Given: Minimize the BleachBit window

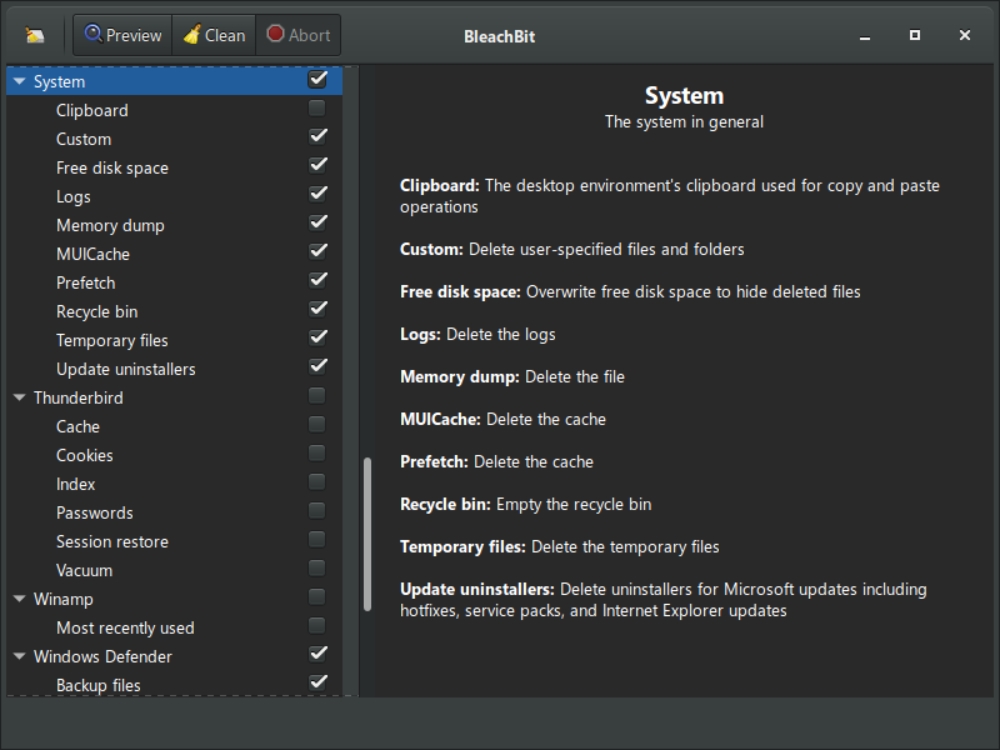Looking at the screenshot, I should [865, 36].
